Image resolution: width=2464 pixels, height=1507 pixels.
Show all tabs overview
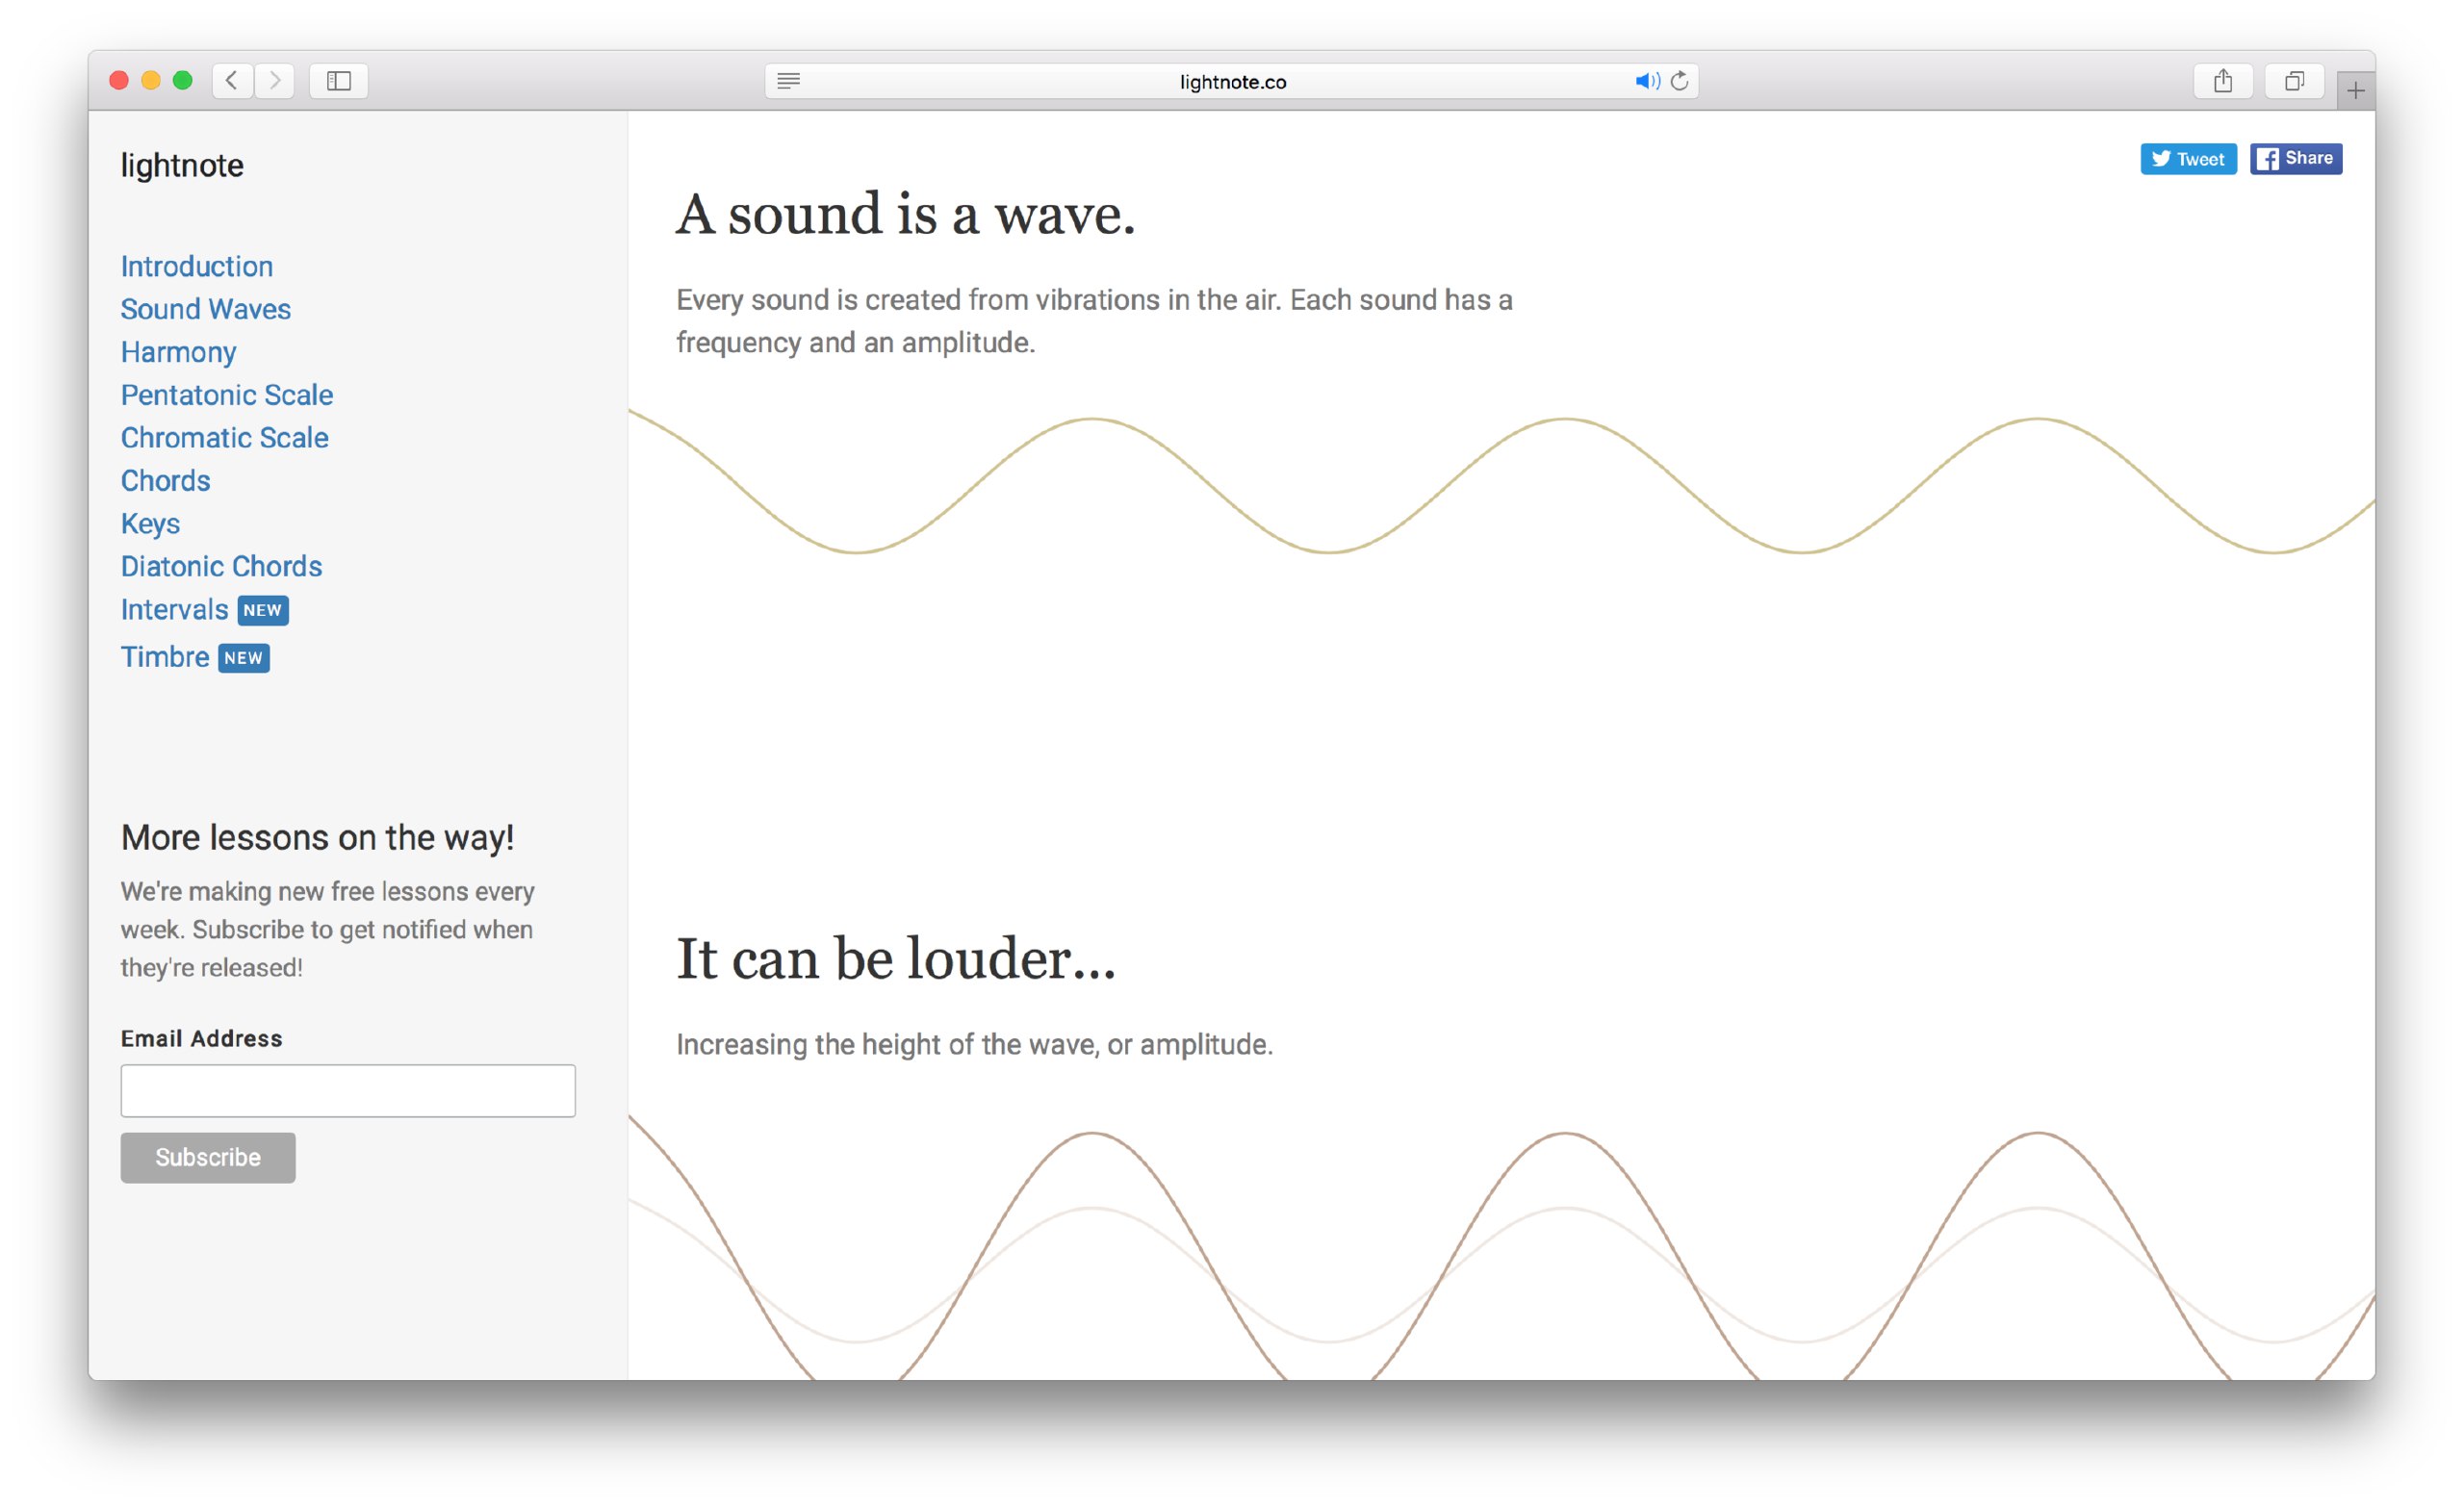tap(2294, 80)
